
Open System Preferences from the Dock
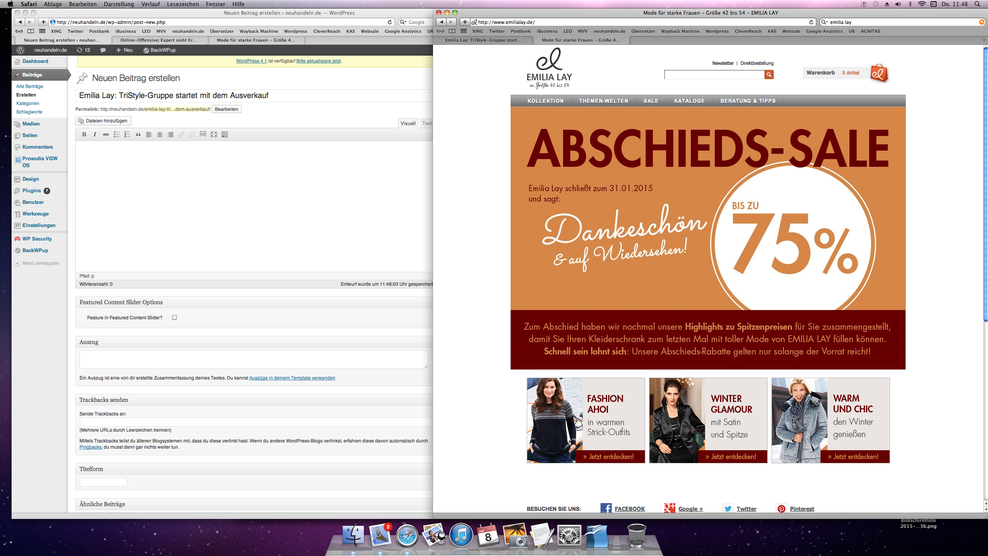[x=570, y=535]
